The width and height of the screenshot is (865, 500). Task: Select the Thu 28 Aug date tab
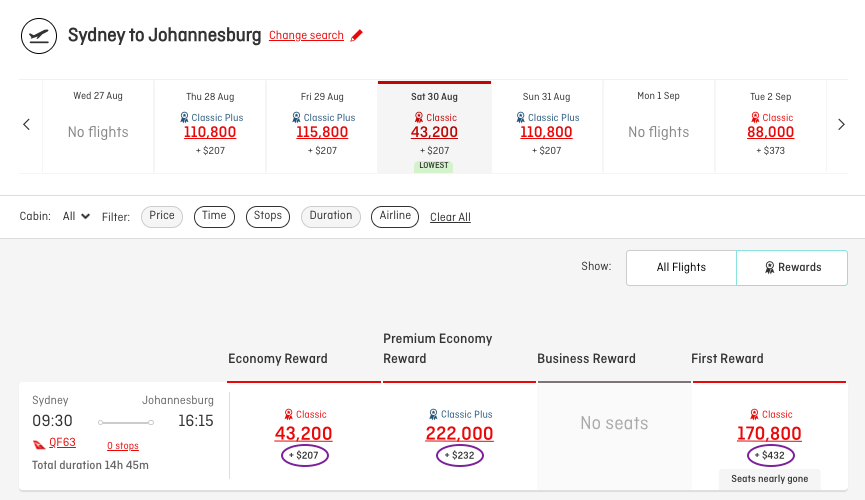coord(210,127)
